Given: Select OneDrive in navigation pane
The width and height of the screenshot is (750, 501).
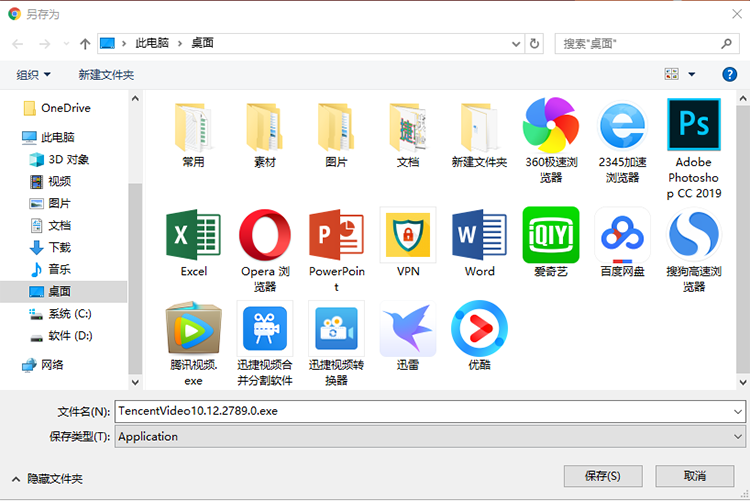Looking at the screenshot, I should coord(57,108).
